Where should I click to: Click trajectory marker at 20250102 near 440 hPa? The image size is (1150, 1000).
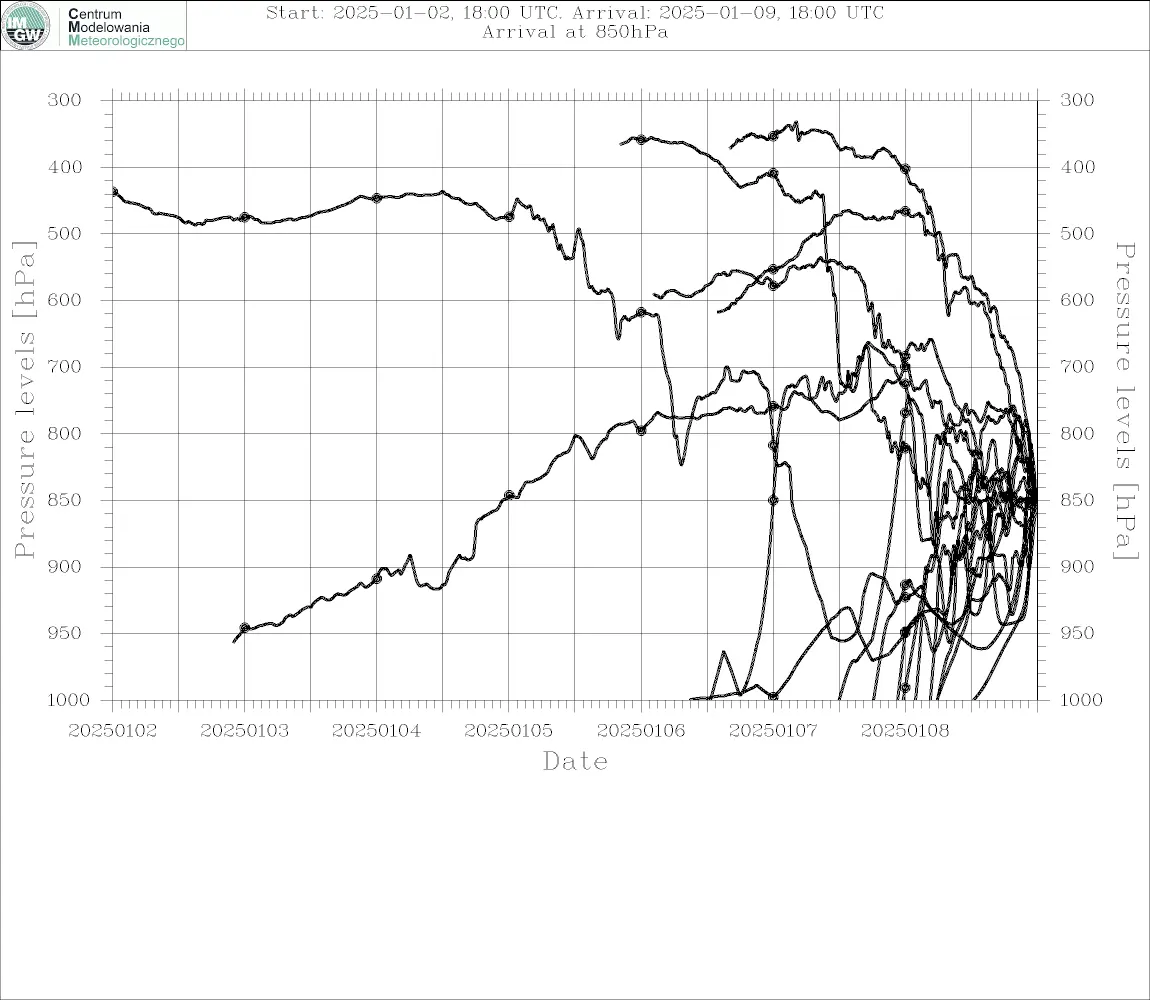click(114, 192)
